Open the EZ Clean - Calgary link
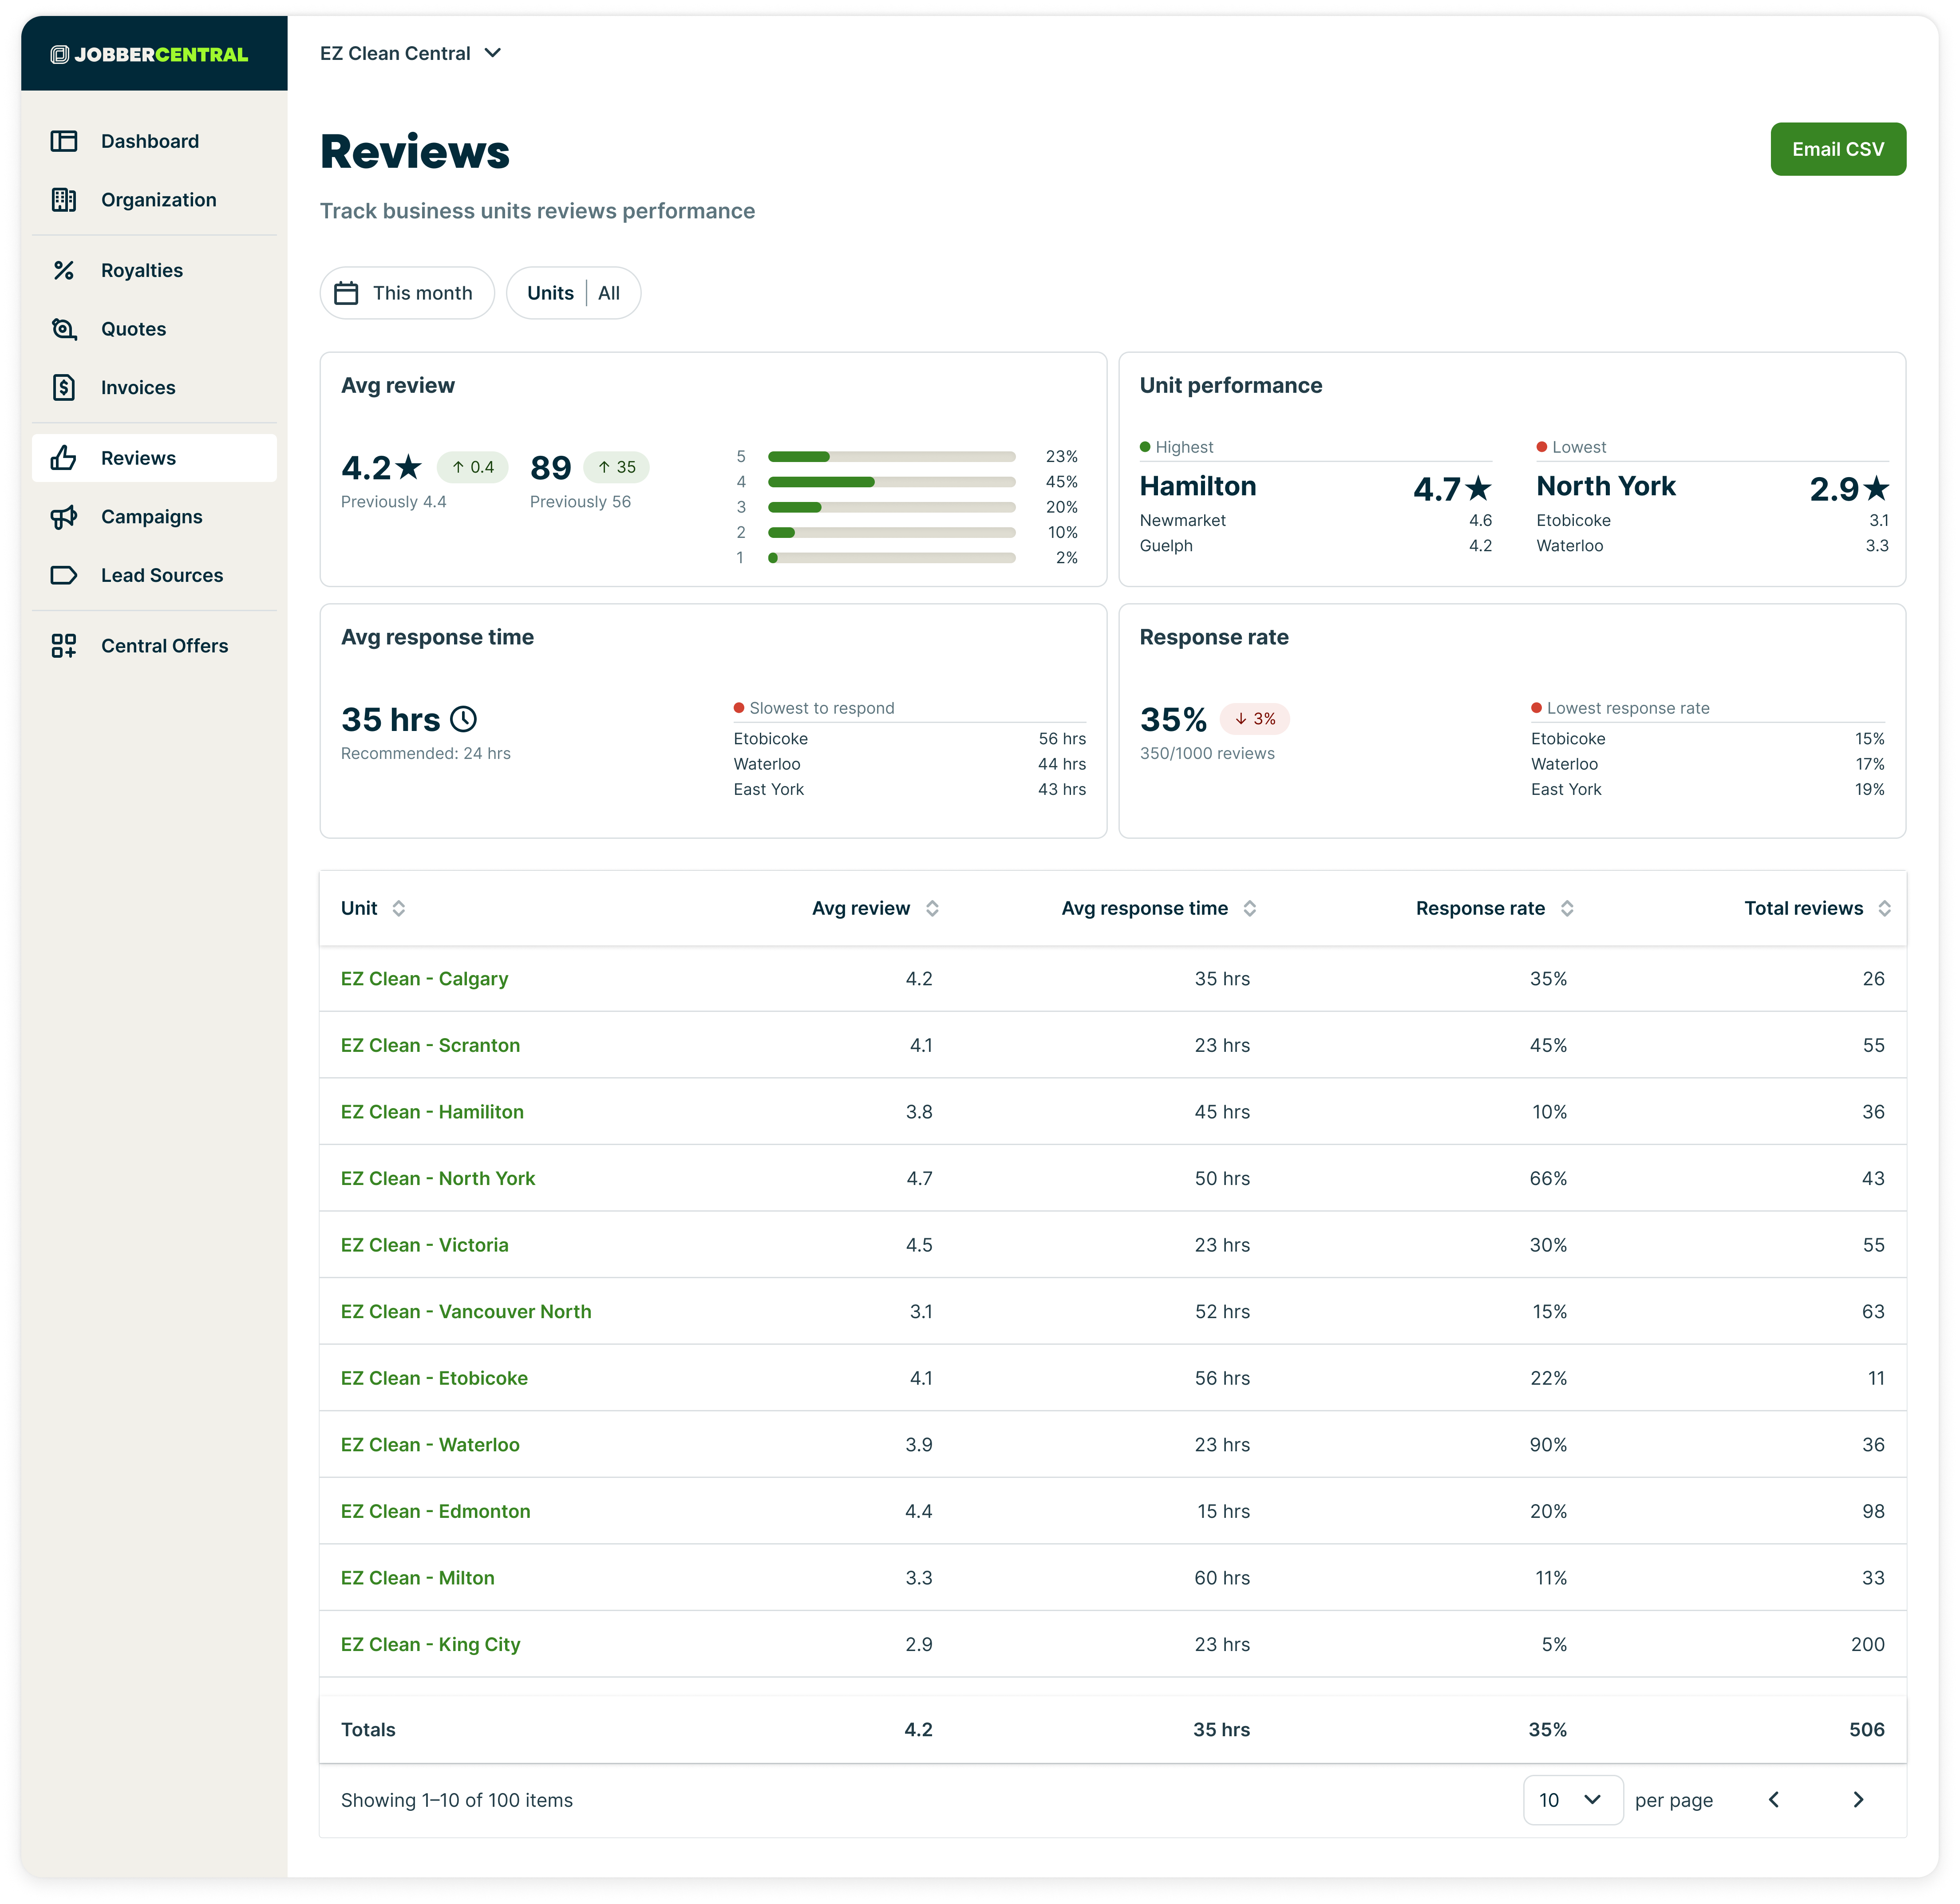This screenshot has width=1960, height=1904. (424, 979)
